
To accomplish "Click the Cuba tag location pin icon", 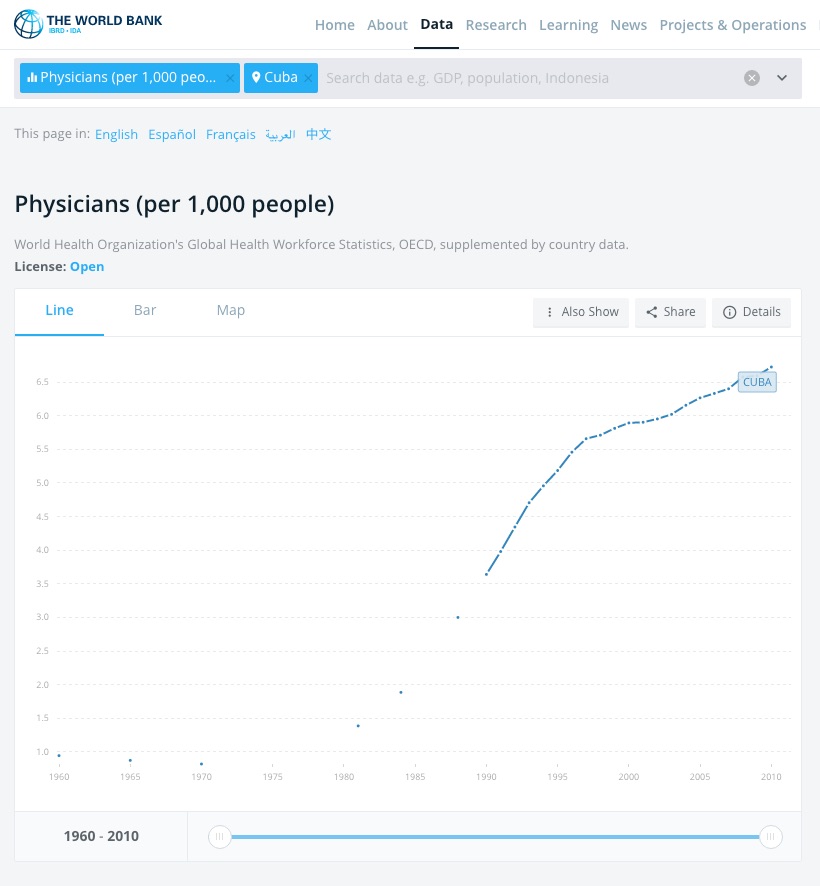I will pos(256,78).
